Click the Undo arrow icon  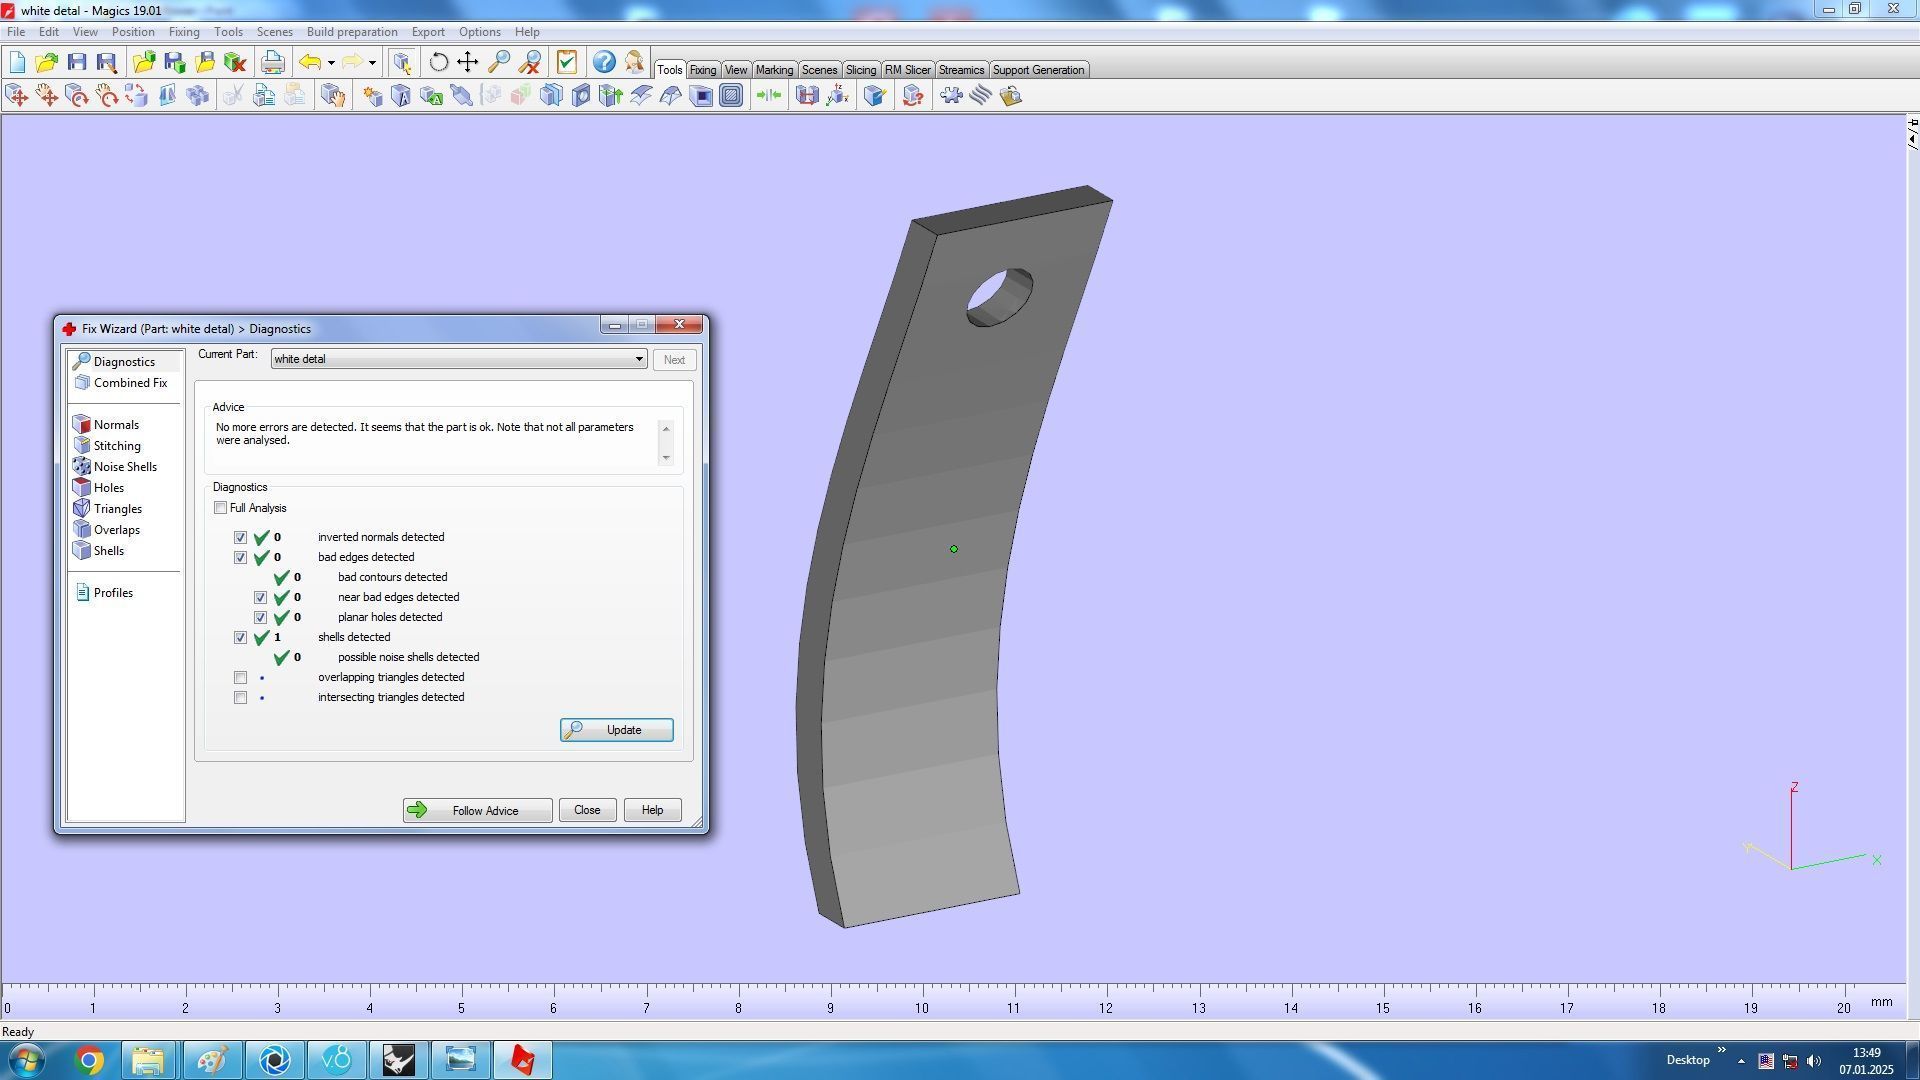pyautogui.click(x=310, y=62)
